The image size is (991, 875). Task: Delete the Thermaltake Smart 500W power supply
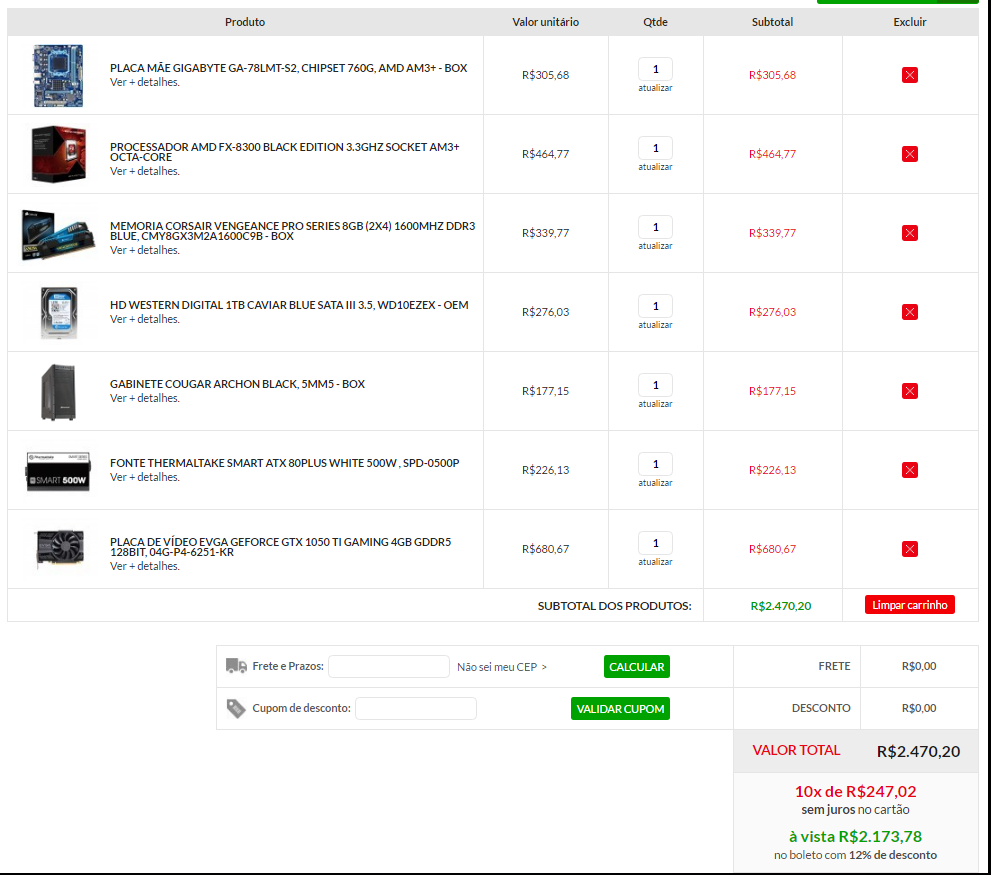tap(909, 470)
